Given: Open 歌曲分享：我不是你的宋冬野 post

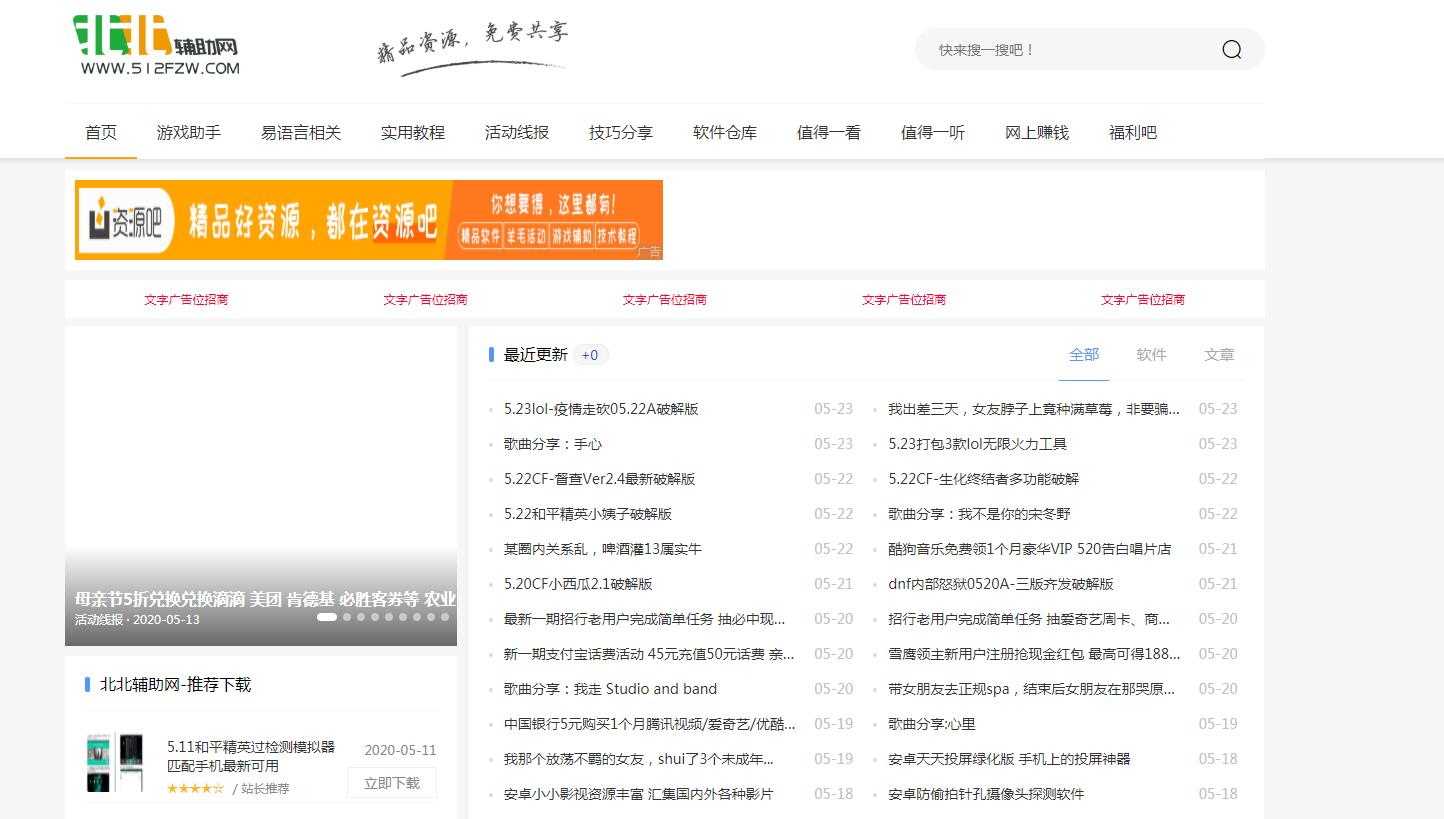Looking at the screenshot, I should pyautogui.click(x=979, y=514).
